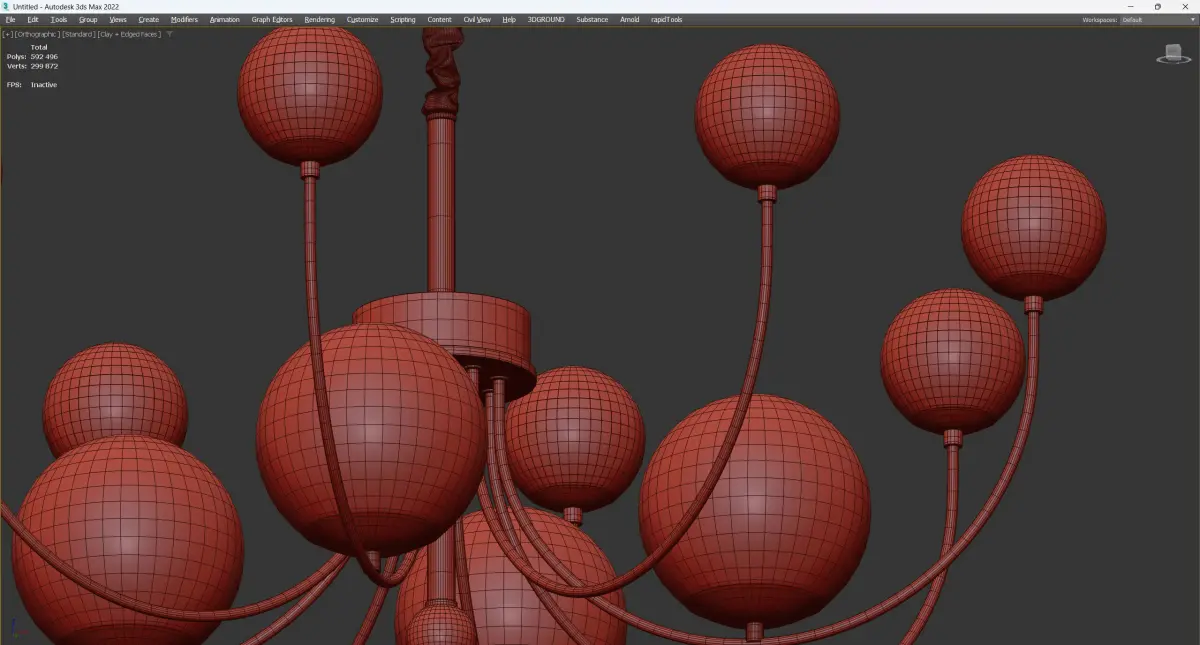Open the Scripting menu
Screen dimensions: 1200x645
(402, 19)
